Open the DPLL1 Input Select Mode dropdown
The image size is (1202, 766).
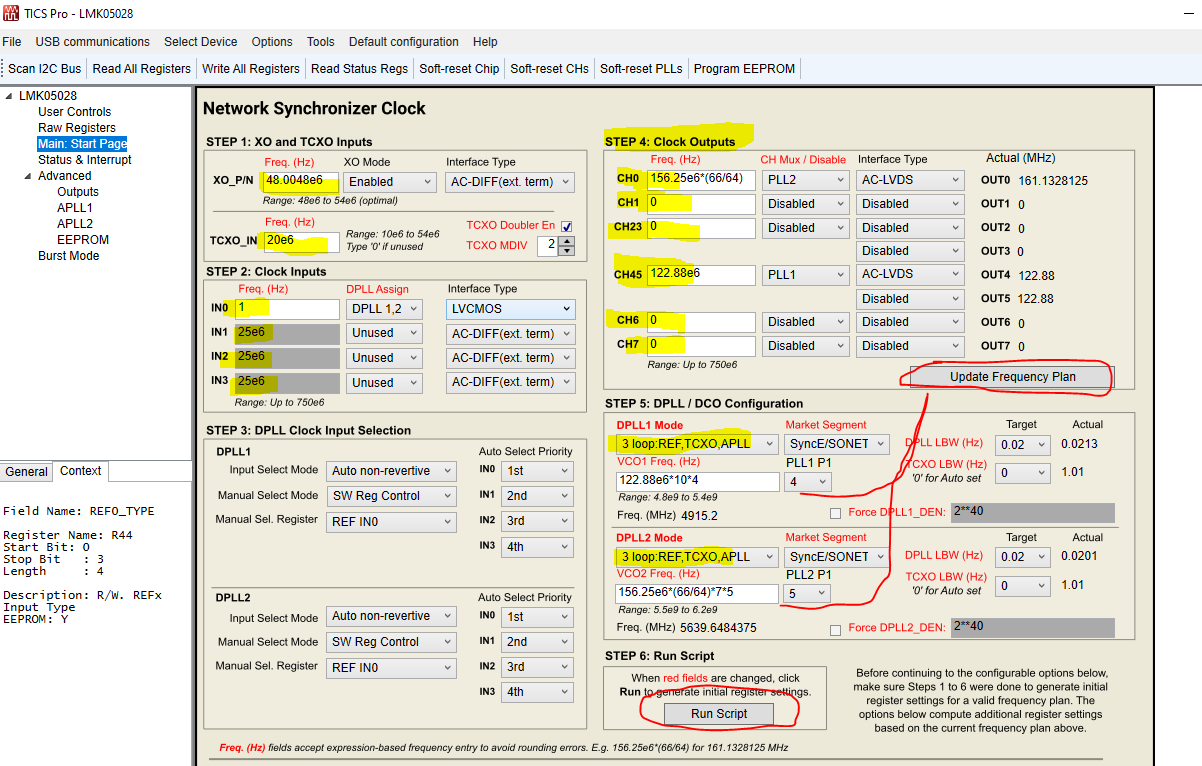click(x=391, y=471)
